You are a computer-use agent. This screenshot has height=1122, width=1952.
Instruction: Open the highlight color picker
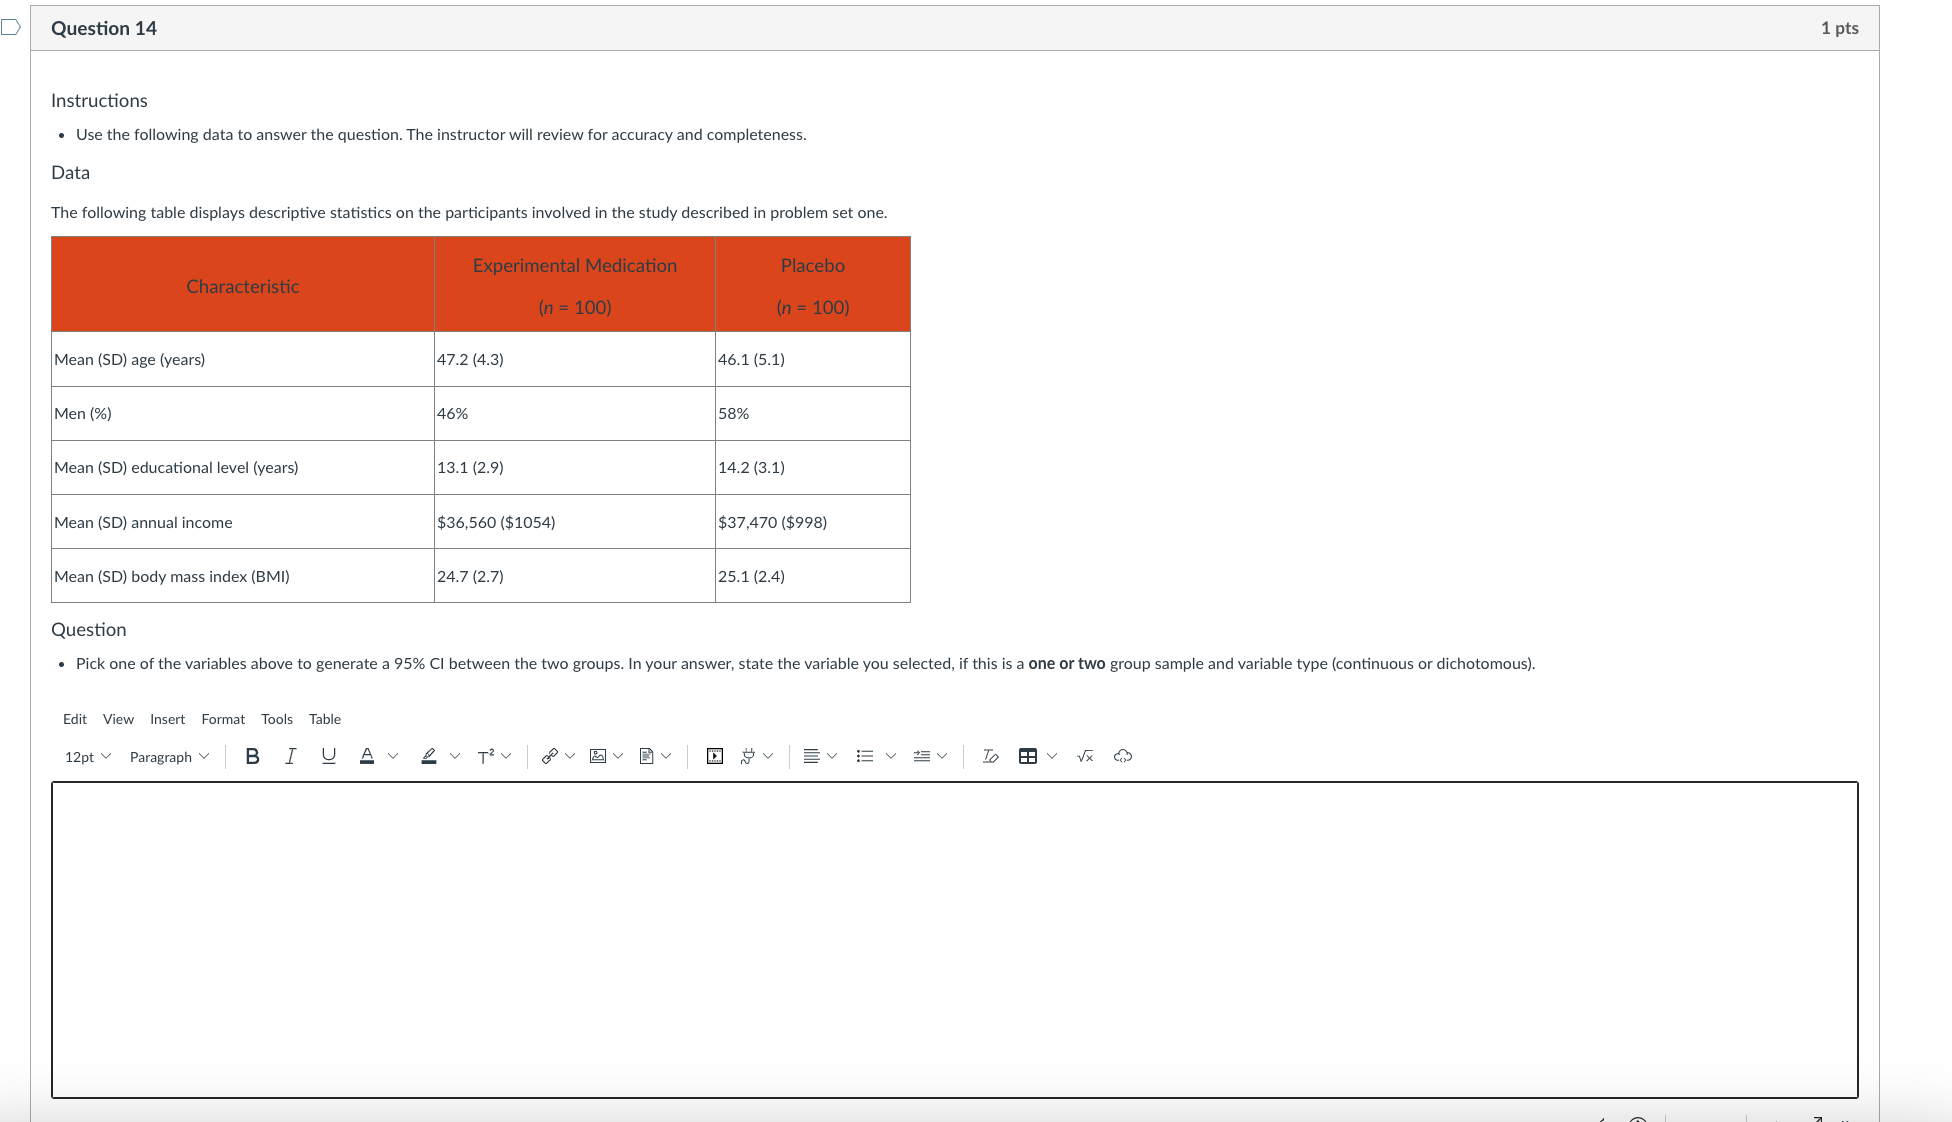(x=430, y=756)
